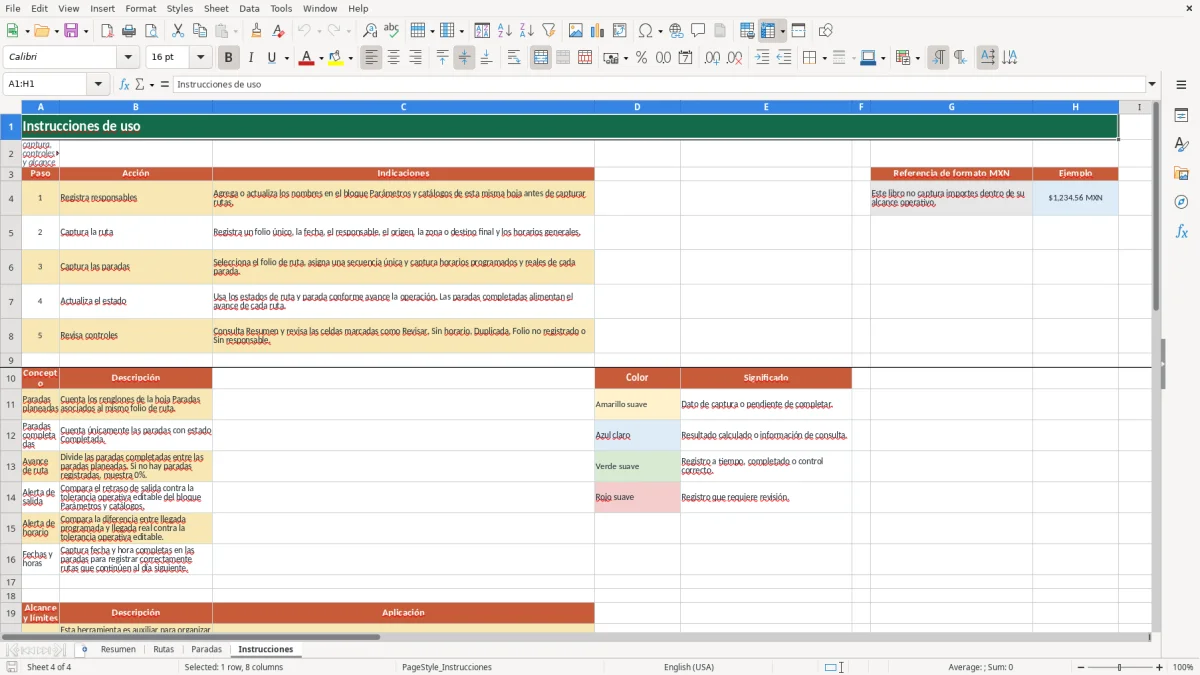
Task: Open the Styles menu
Action: (x=180, y=8)
